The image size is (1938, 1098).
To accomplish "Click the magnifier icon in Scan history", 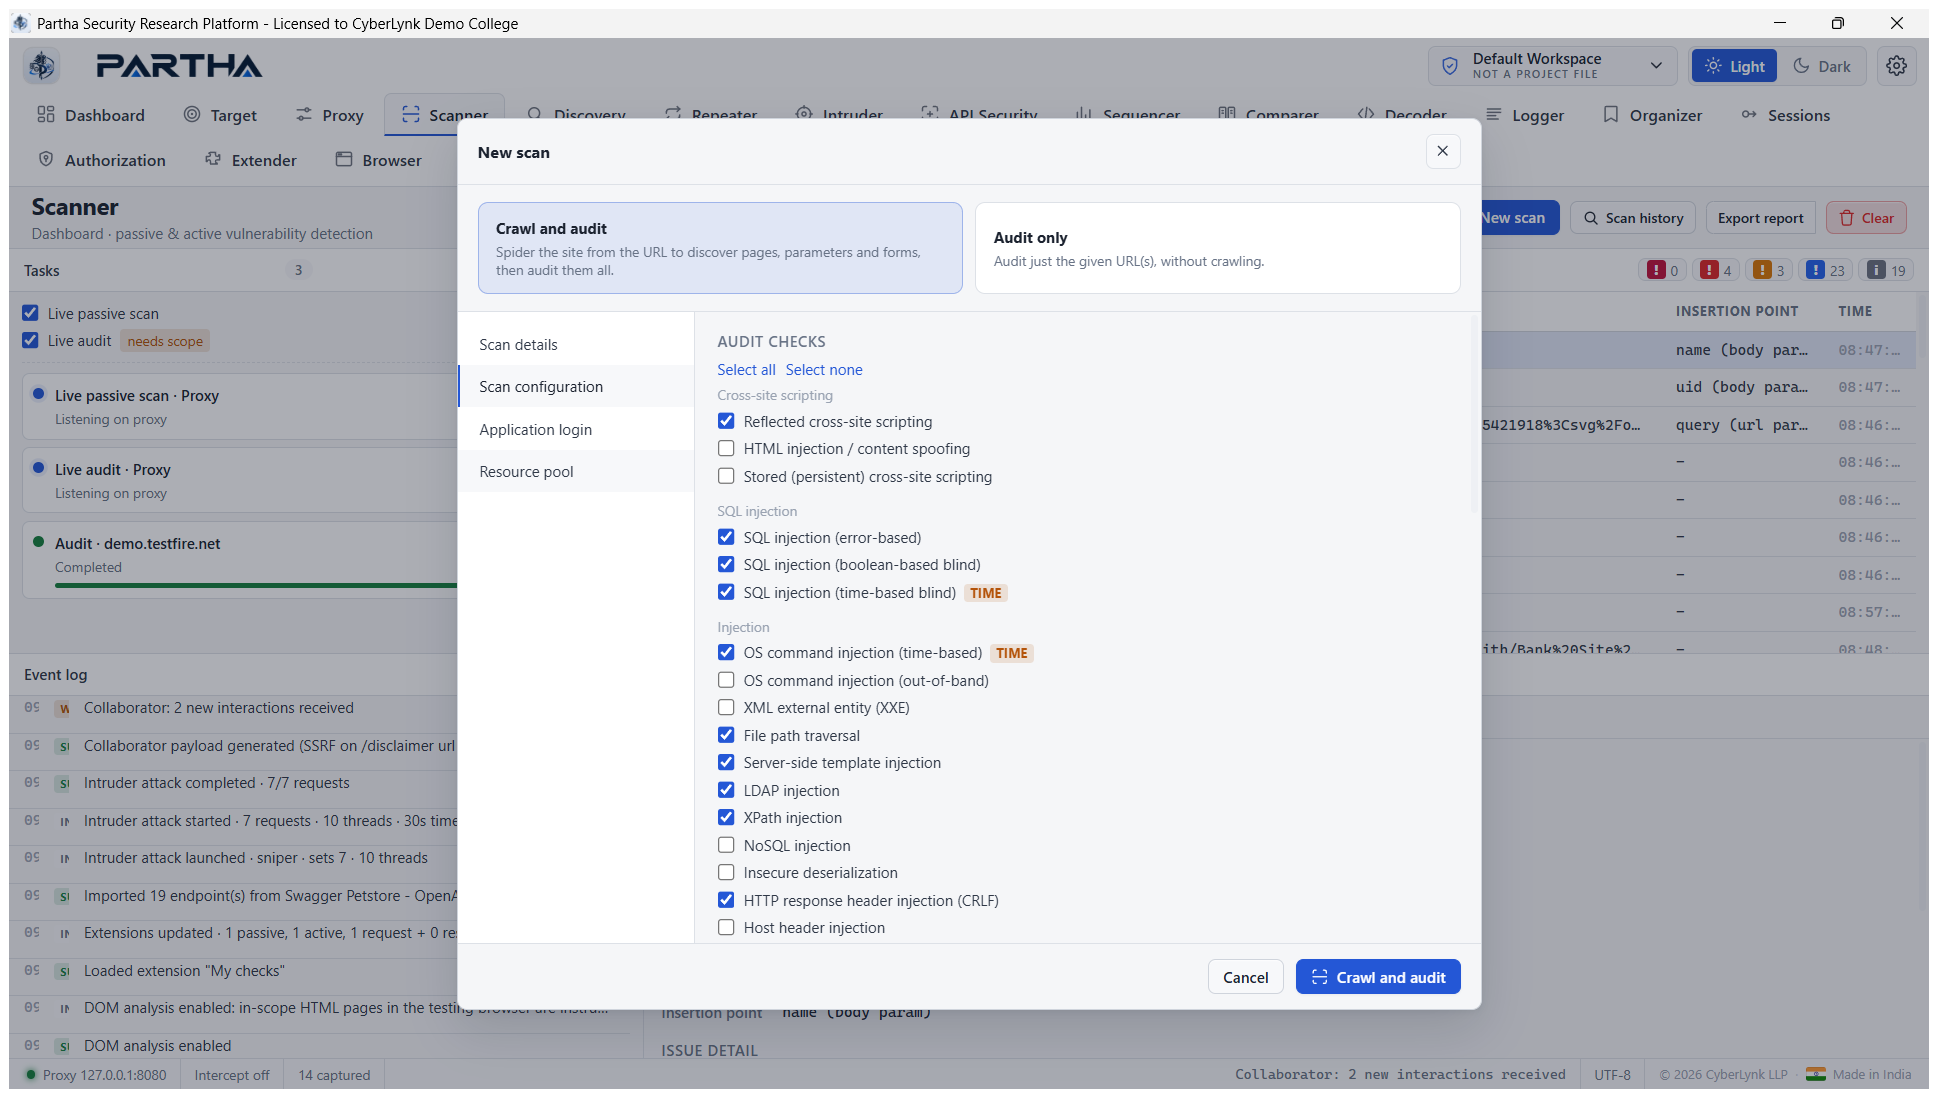I will click(x=1591, y=218).
